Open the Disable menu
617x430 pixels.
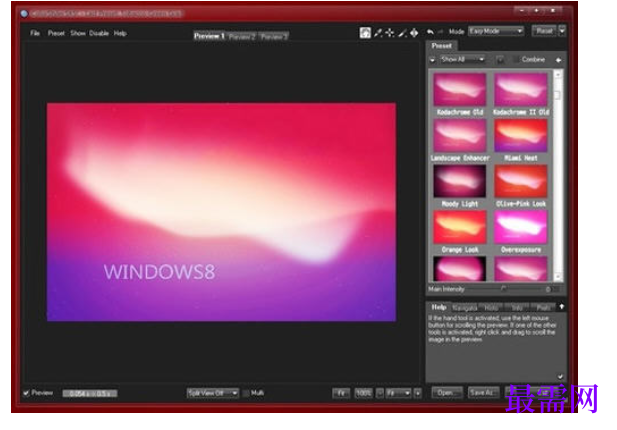point(99,33)
